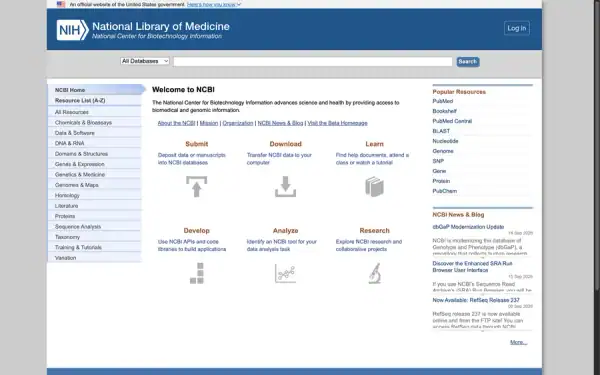Open RefSeq Release 237 article
Screen dimensions: 600x375
pyautogui.click(x=476, y=300)
